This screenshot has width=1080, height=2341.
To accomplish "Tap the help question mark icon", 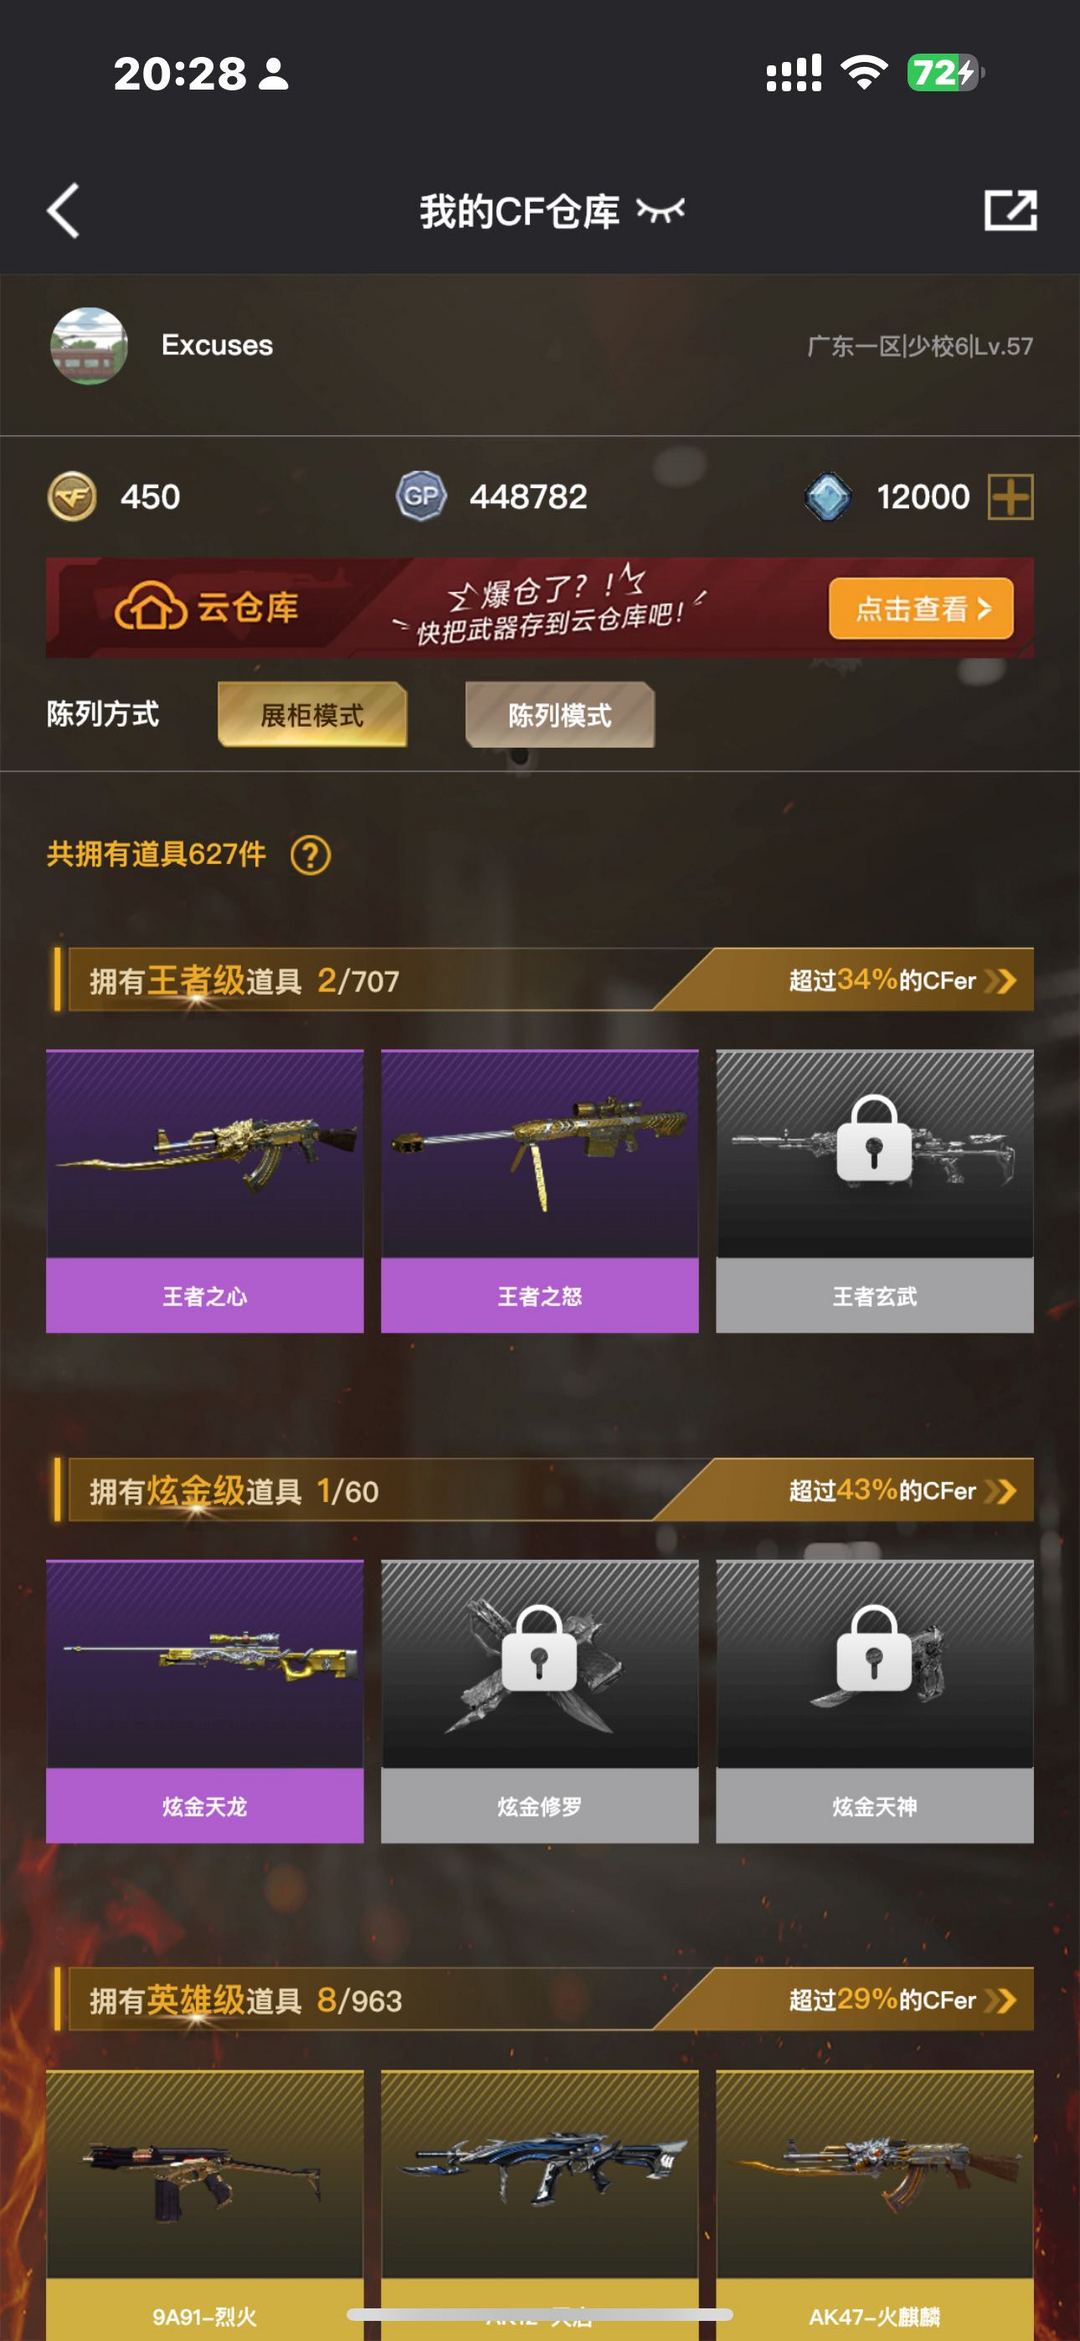I will 311,855.
